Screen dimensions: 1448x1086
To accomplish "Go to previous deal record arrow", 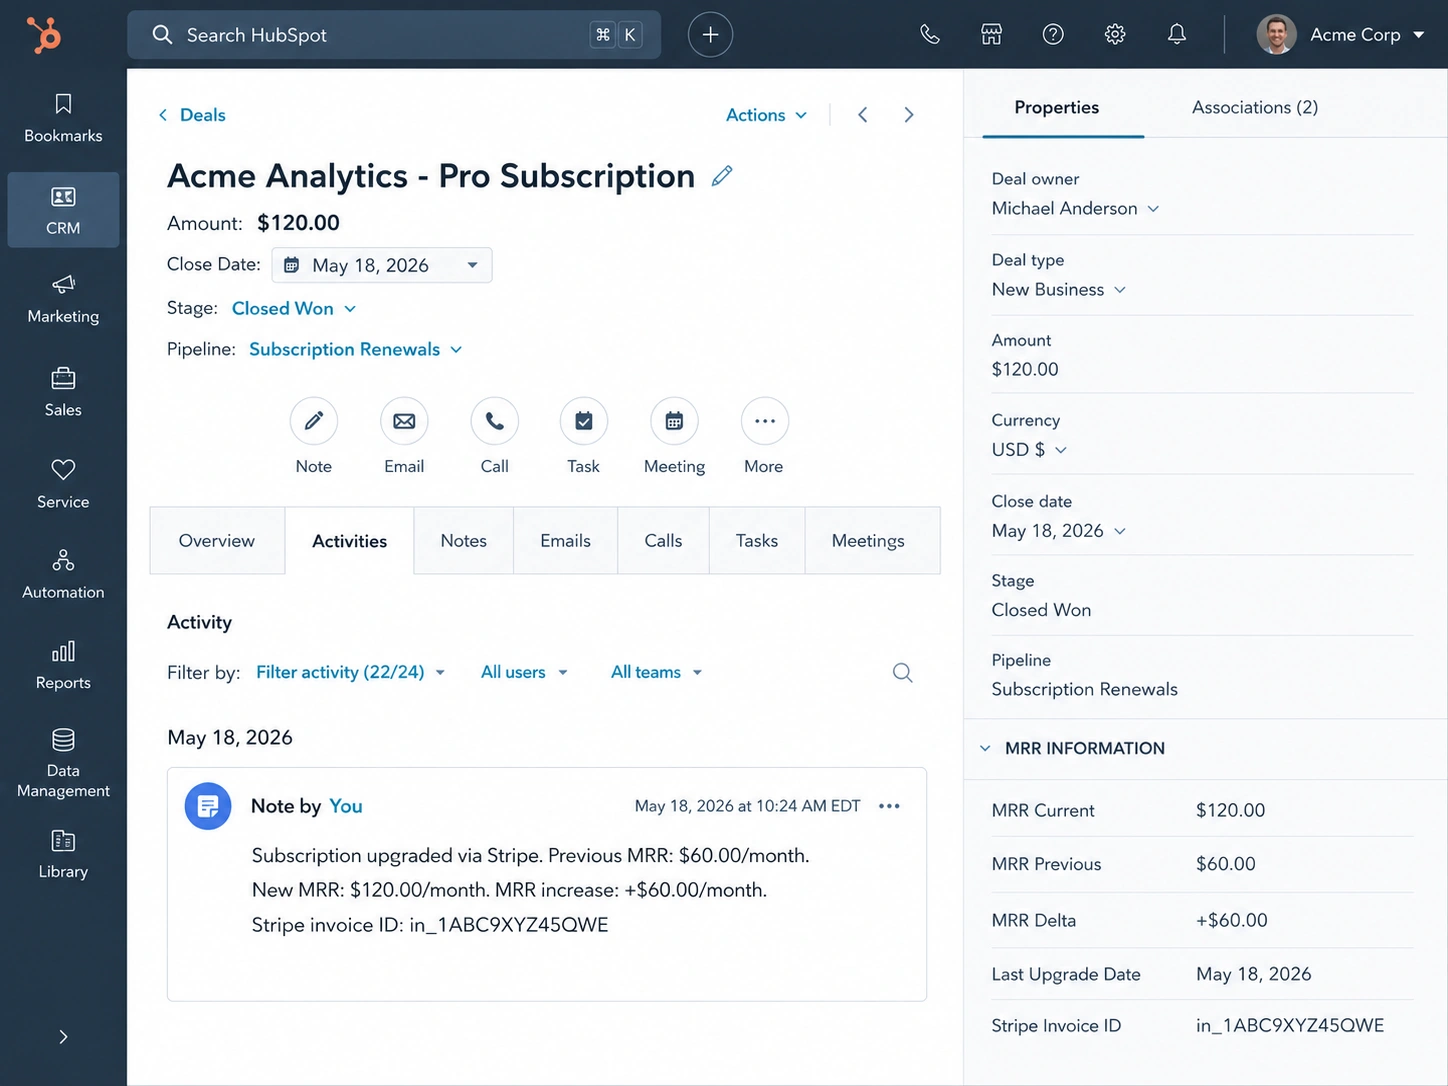I will 862,115.
